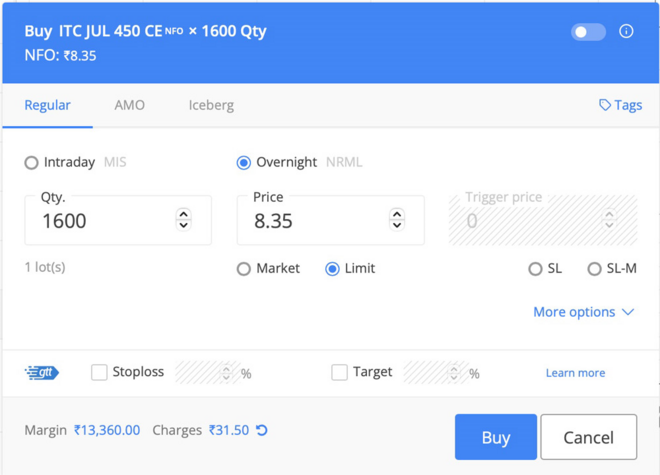
Task: Switch to the AMO tab
Action: click(129, 105)
